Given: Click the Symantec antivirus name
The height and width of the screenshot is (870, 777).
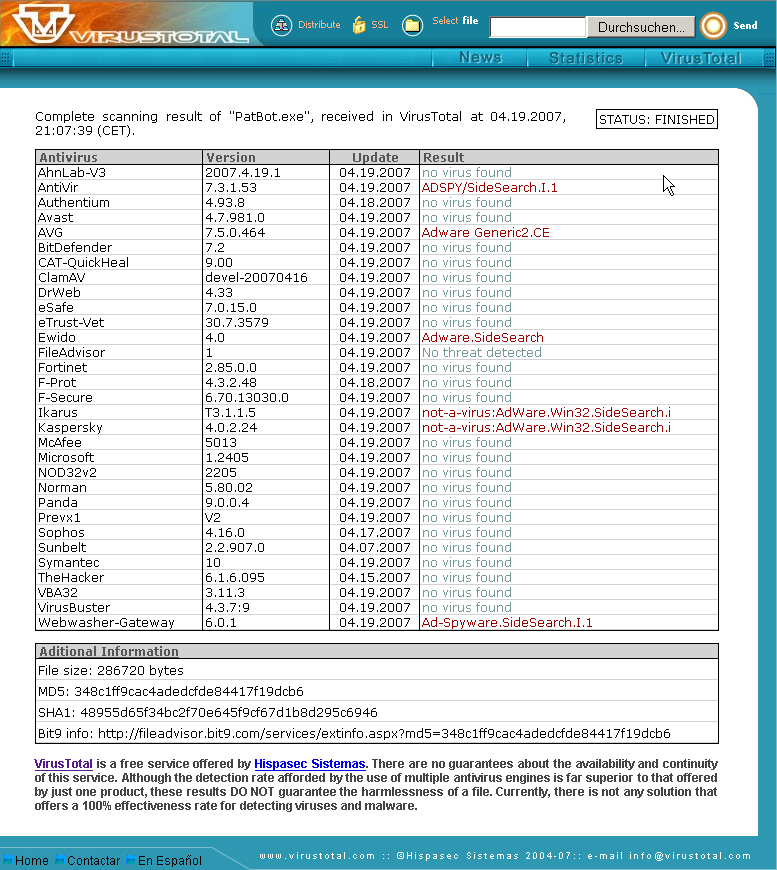Looking at the screenshot, I should [68, 562].
